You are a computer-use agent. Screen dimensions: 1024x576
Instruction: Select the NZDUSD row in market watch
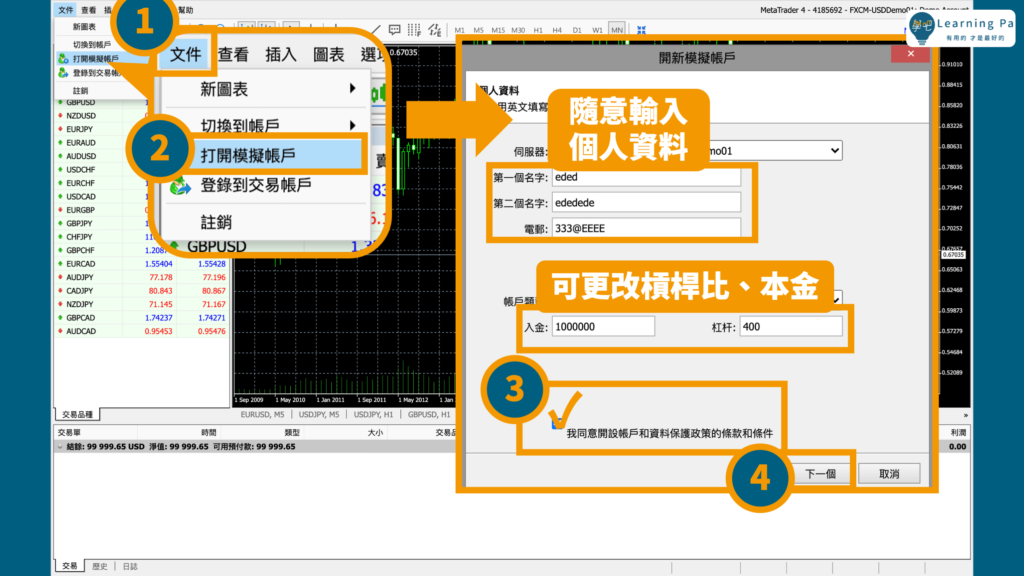coord(103,116)
